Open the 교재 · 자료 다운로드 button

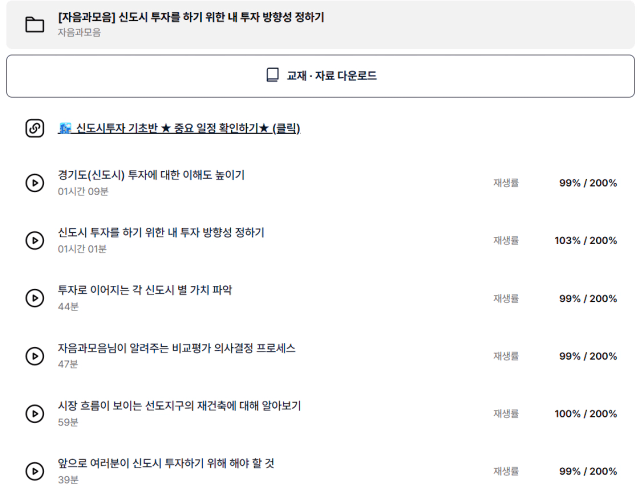320,76
